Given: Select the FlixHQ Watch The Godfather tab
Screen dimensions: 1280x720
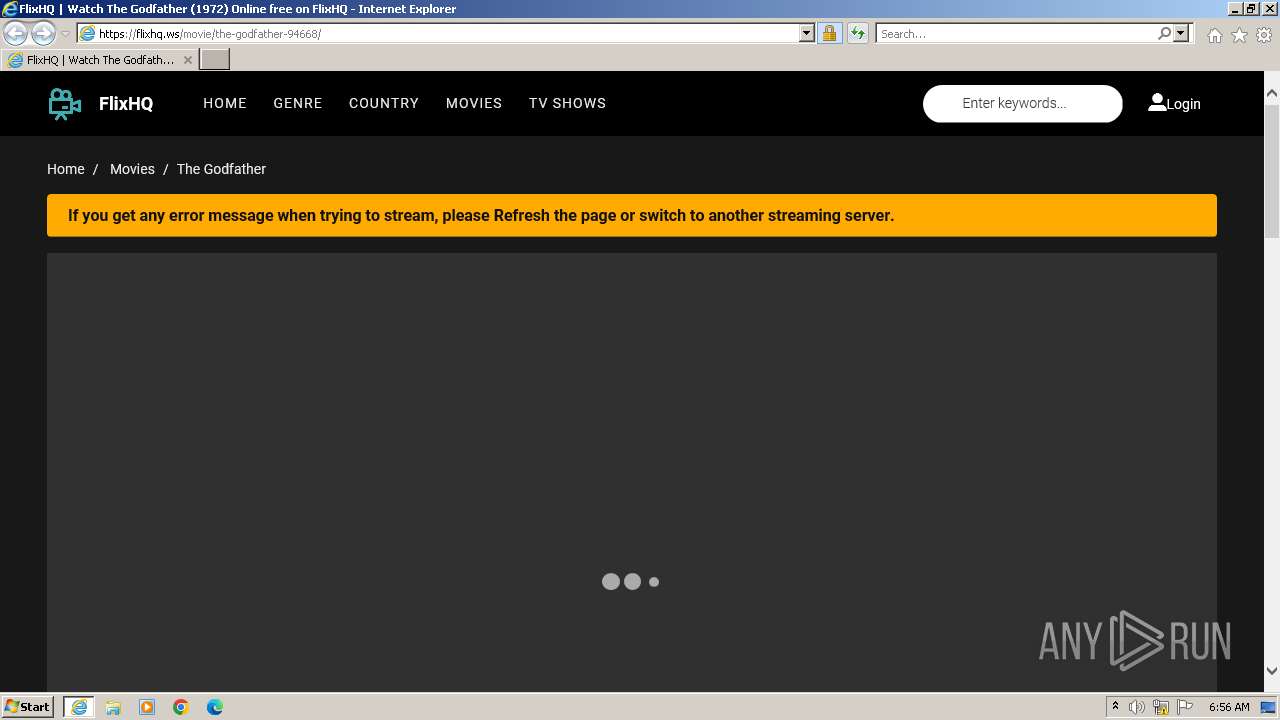Looking at the screenshot, I should [100, 60].
